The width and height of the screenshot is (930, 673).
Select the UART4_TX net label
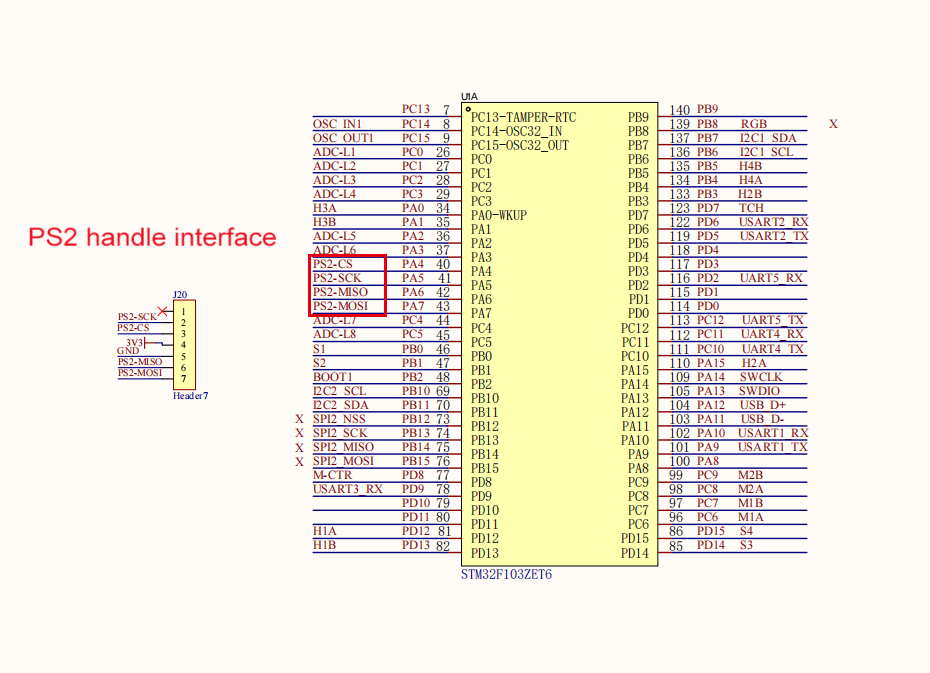pos(773,349)
